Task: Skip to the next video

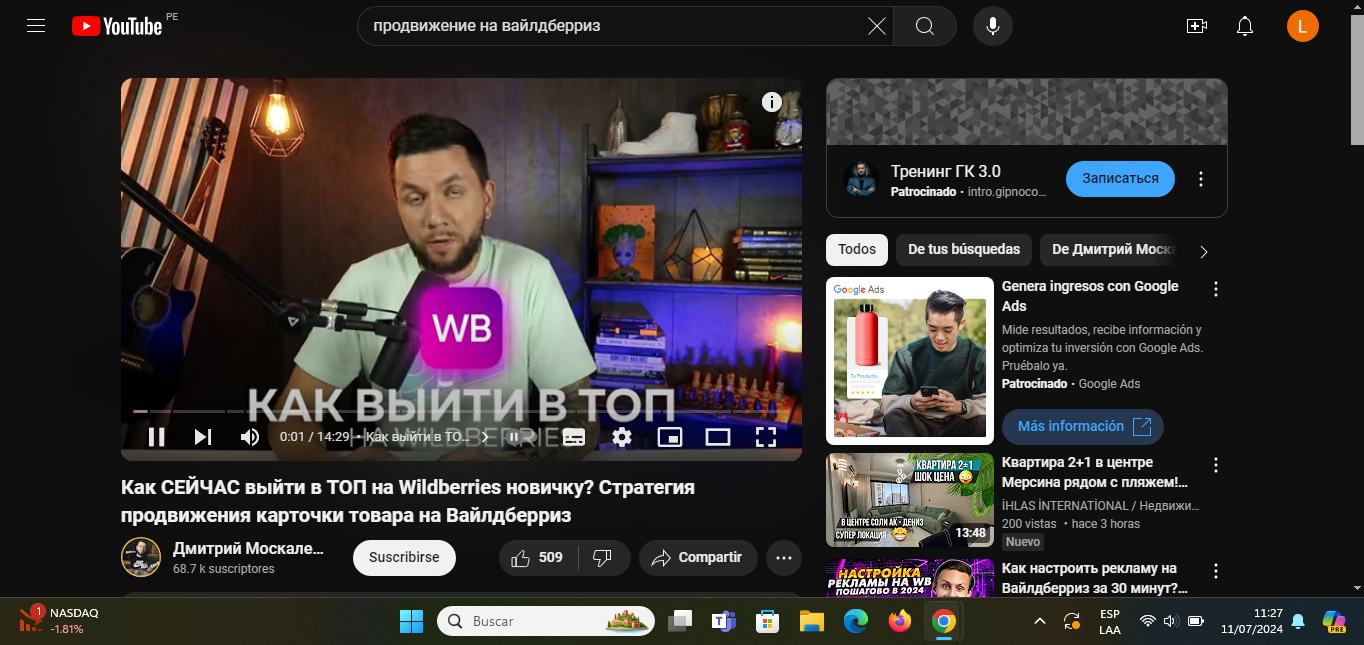Action: (x=203, y=437)
